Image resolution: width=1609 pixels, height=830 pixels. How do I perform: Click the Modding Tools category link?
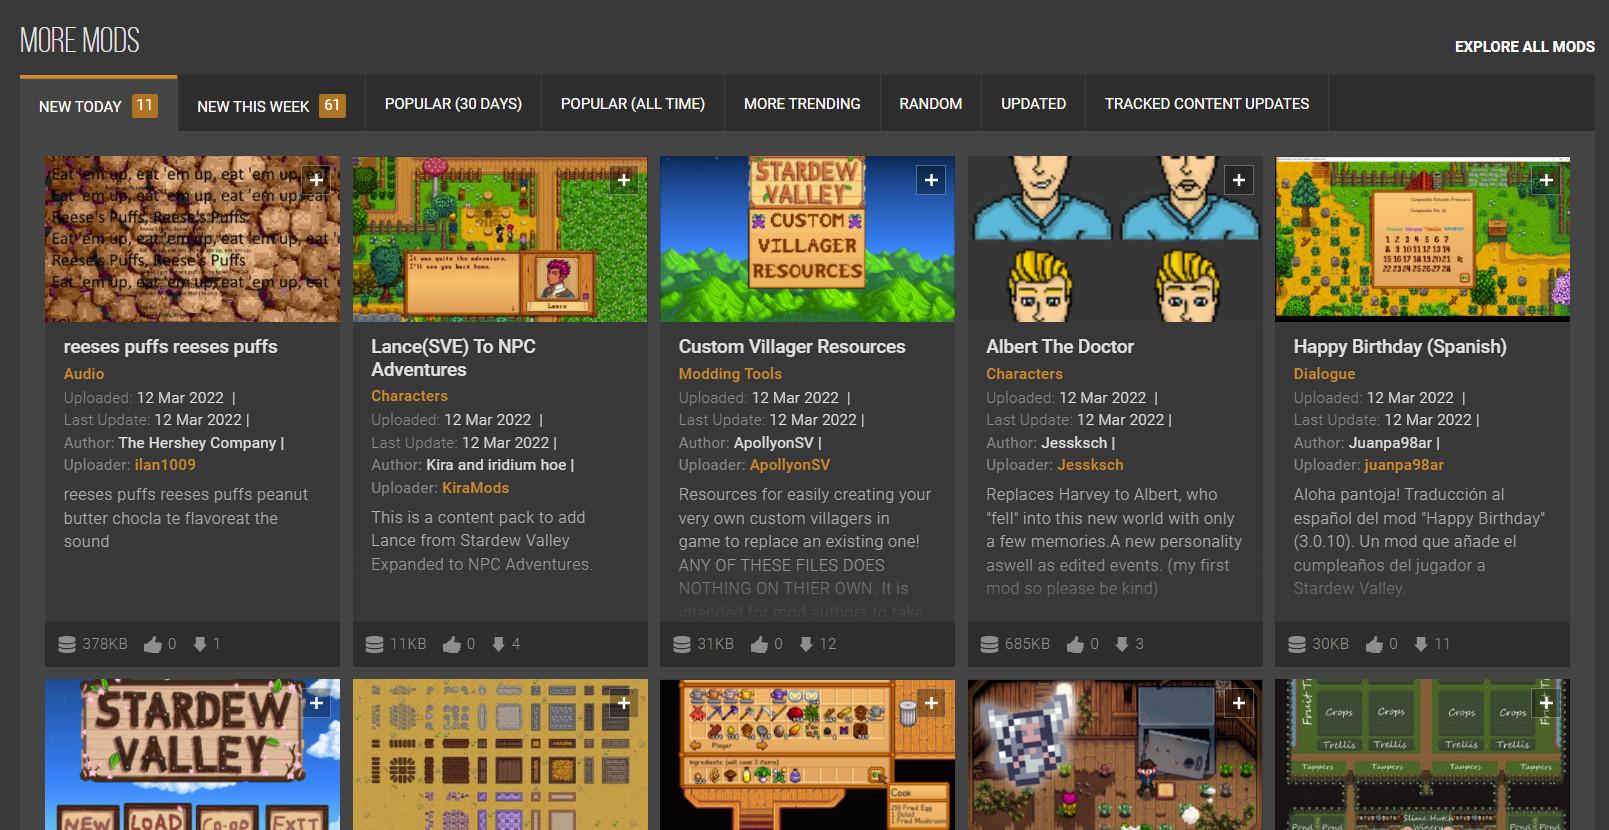730,374
